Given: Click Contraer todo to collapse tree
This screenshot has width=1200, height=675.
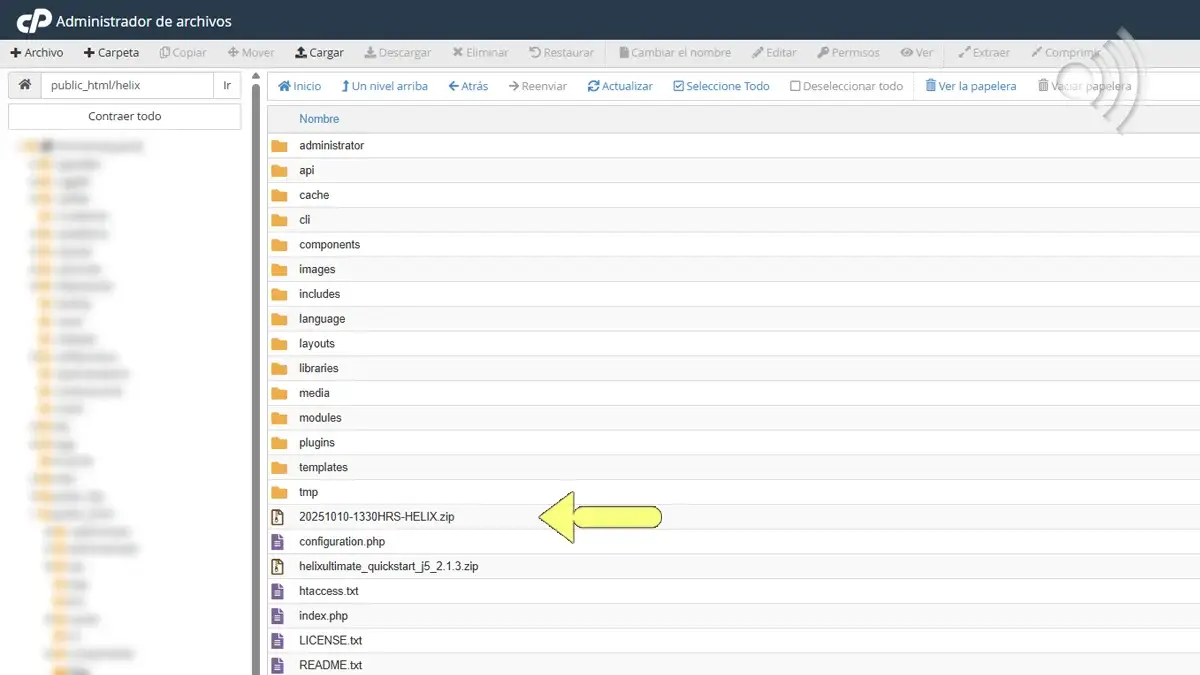Looking at the screenshot, I should [124, 116].
